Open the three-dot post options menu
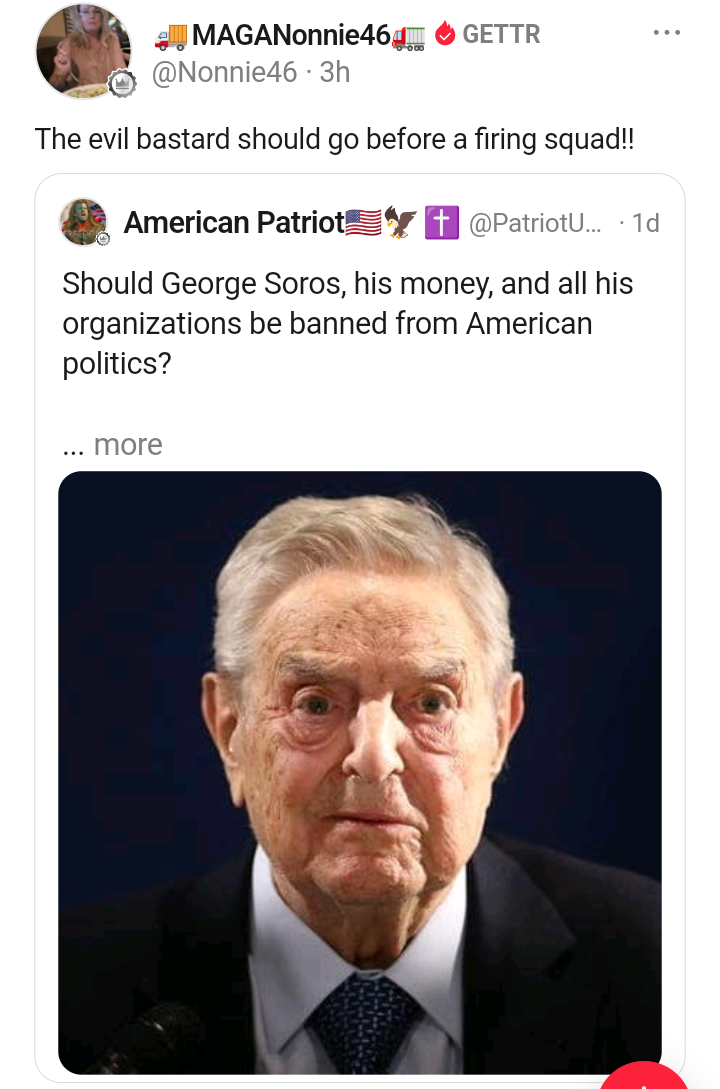Screen dimensions: 720x1089 (666, 33)
